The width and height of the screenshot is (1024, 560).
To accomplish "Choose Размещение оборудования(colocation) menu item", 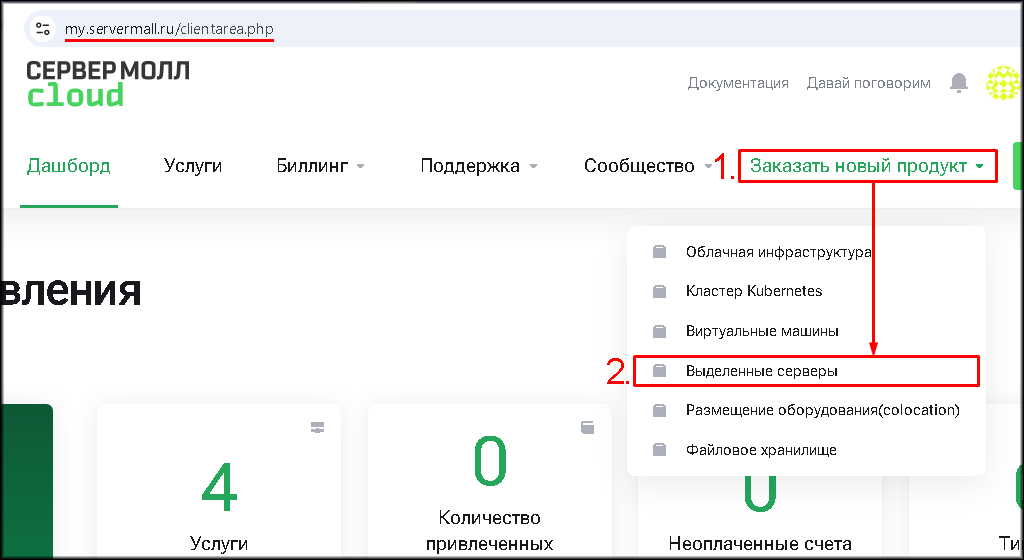I will (821, 410).
